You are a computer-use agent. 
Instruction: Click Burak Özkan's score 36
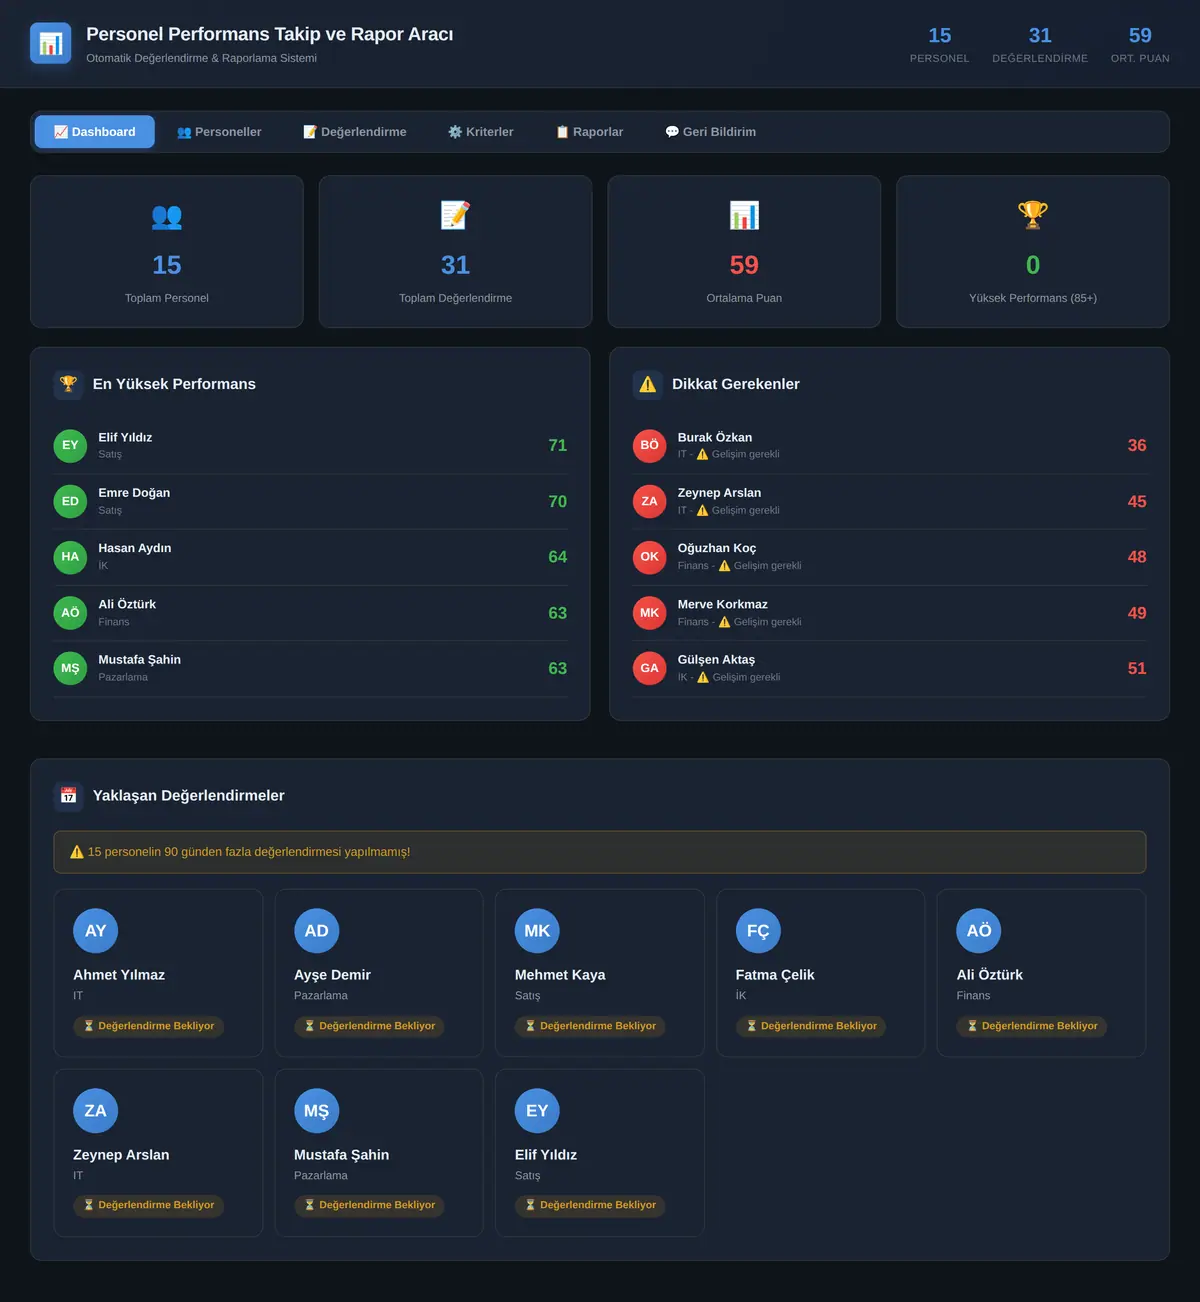click(1137, 446)
